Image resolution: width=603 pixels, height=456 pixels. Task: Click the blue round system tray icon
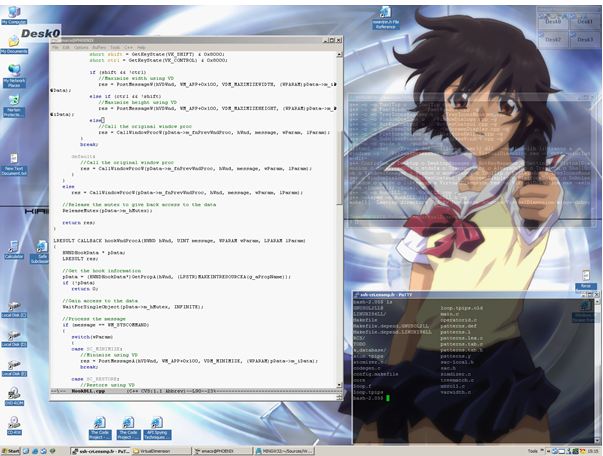pyautogui.click(x=554, y=451)
